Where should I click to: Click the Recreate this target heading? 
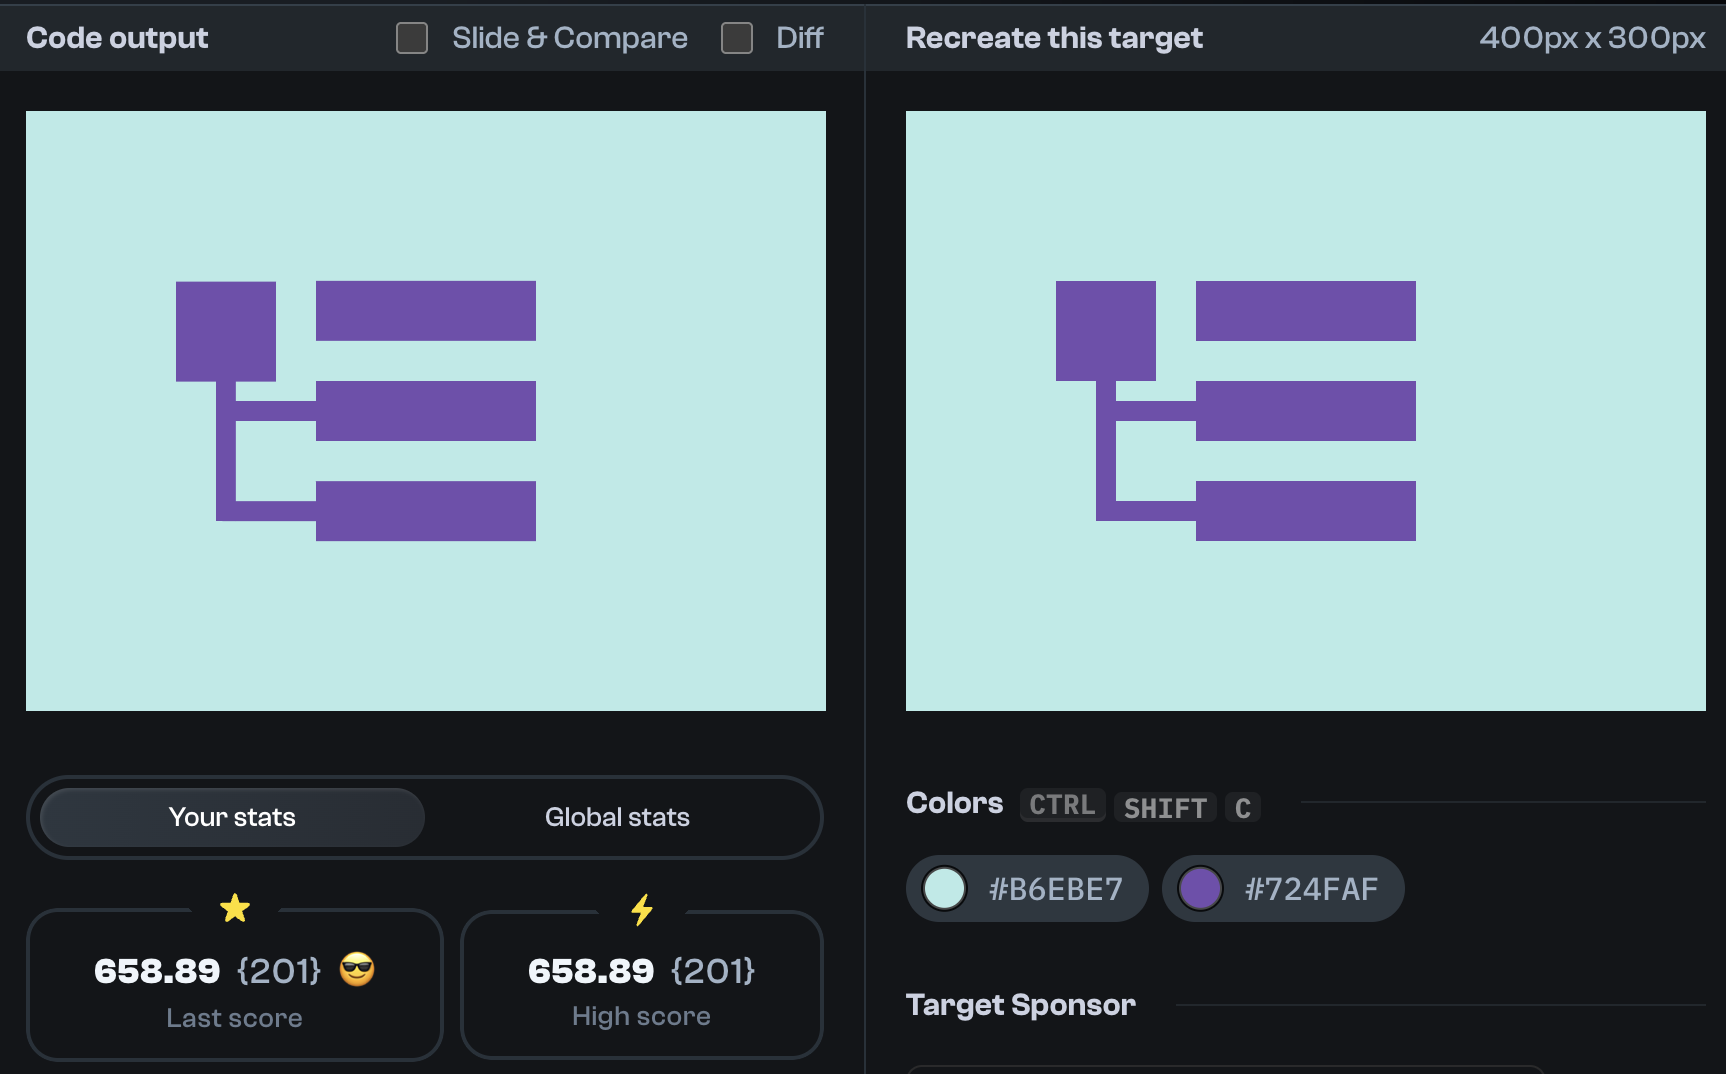1053,37
